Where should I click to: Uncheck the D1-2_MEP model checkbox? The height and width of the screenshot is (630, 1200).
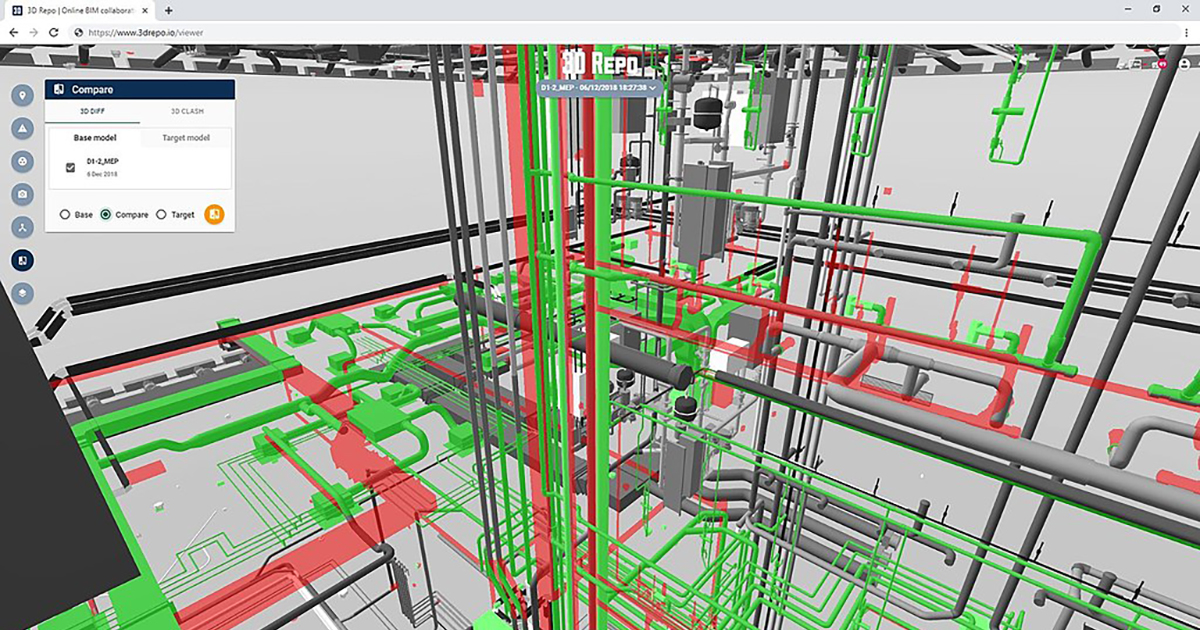[x=70, y=167]
